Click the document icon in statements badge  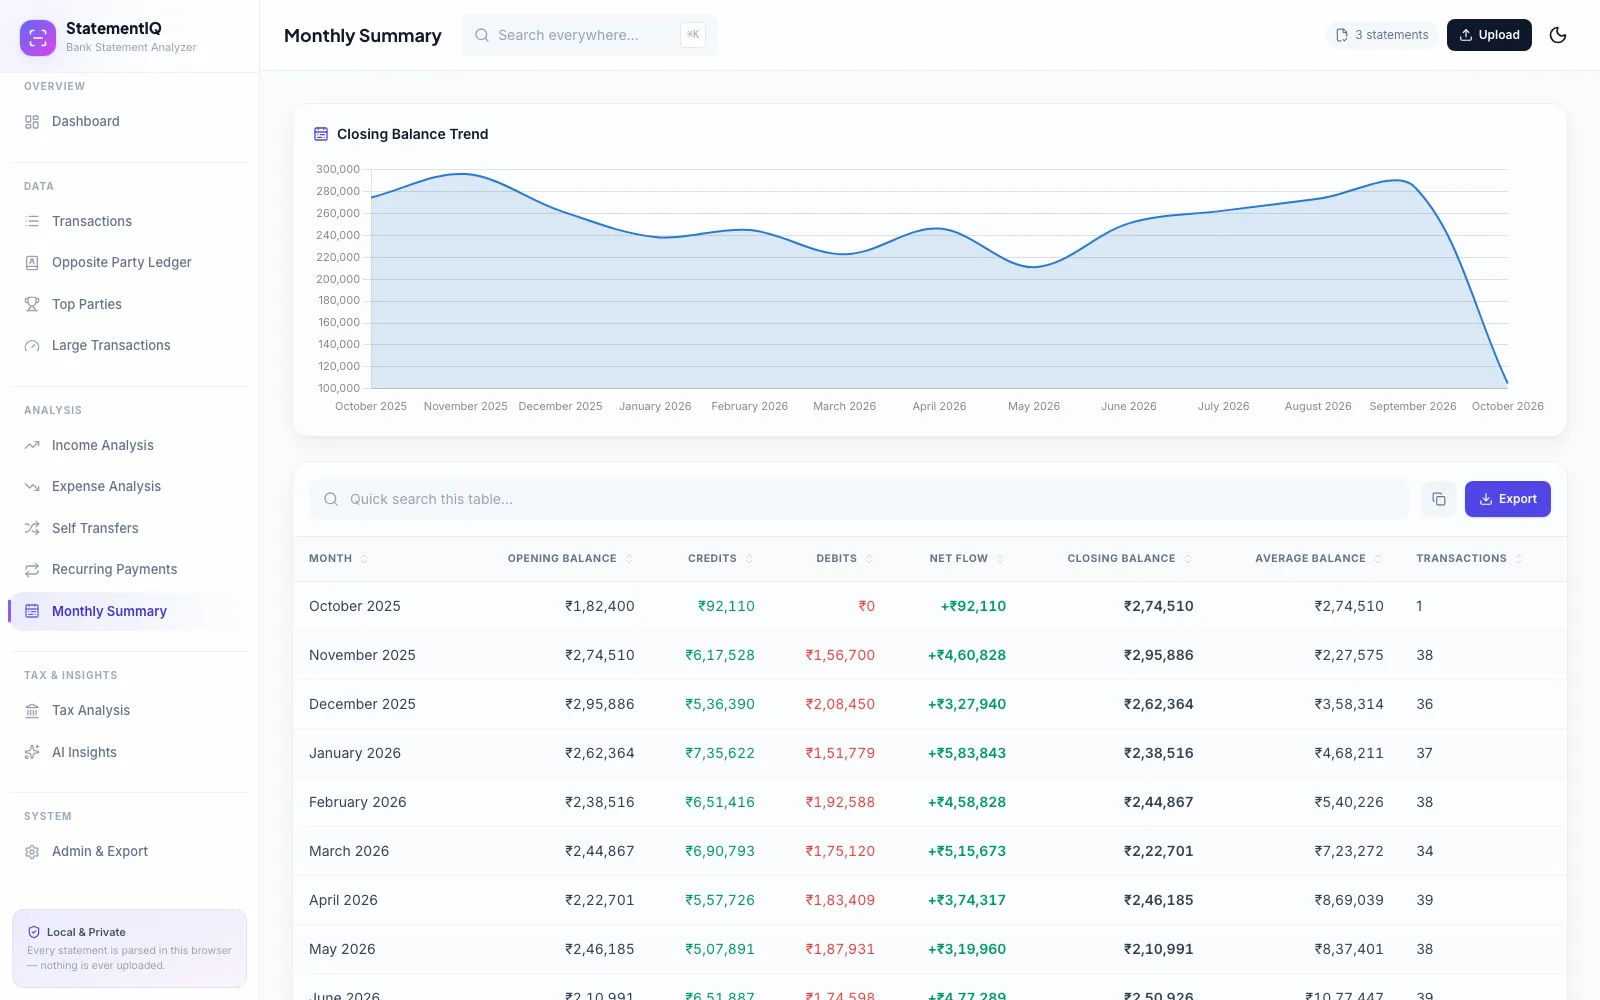(x=1342, y=35)
